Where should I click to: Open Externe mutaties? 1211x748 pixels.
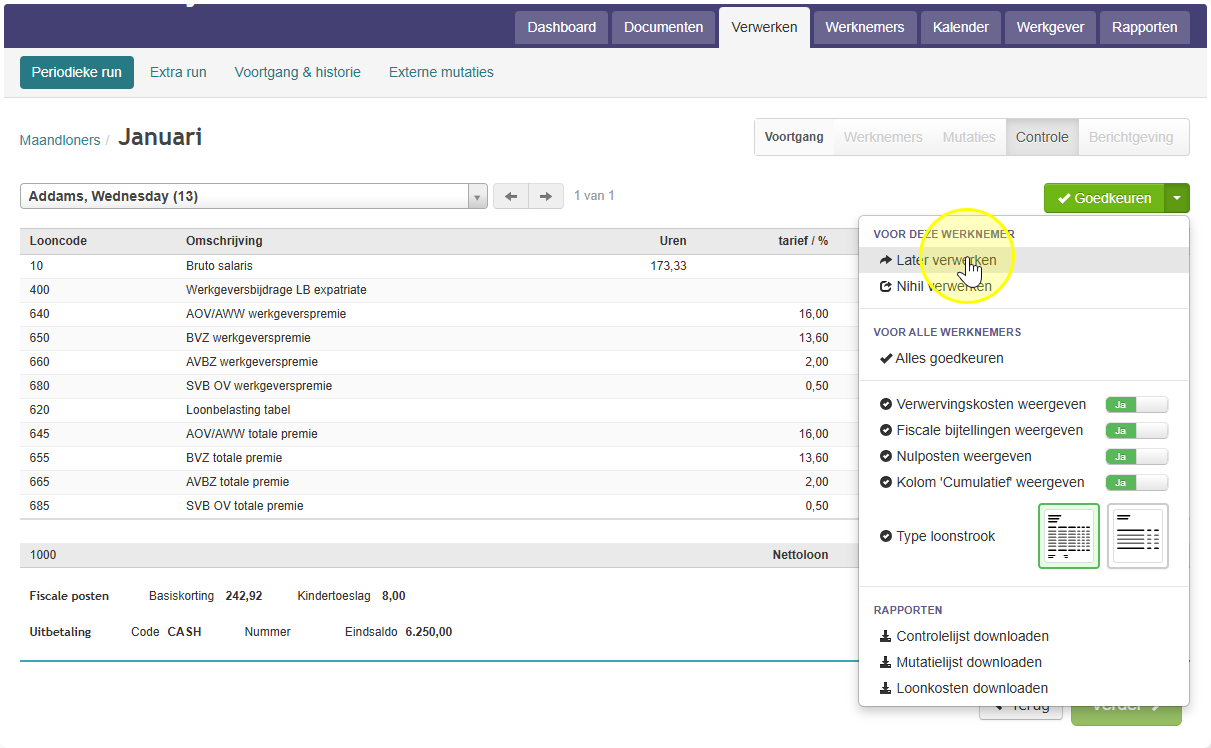[441, 72]
